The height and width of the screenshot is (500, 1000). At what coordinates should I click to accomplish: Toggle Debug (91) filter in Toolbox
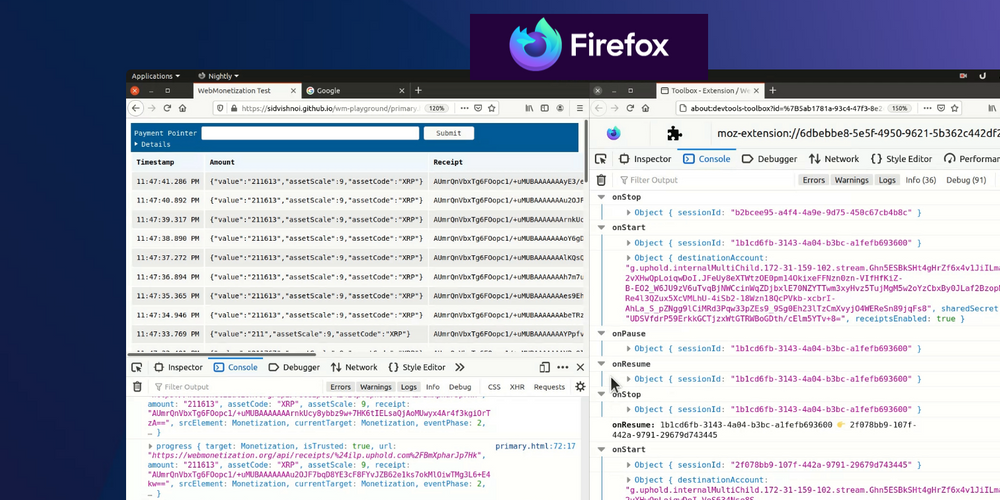966,180
